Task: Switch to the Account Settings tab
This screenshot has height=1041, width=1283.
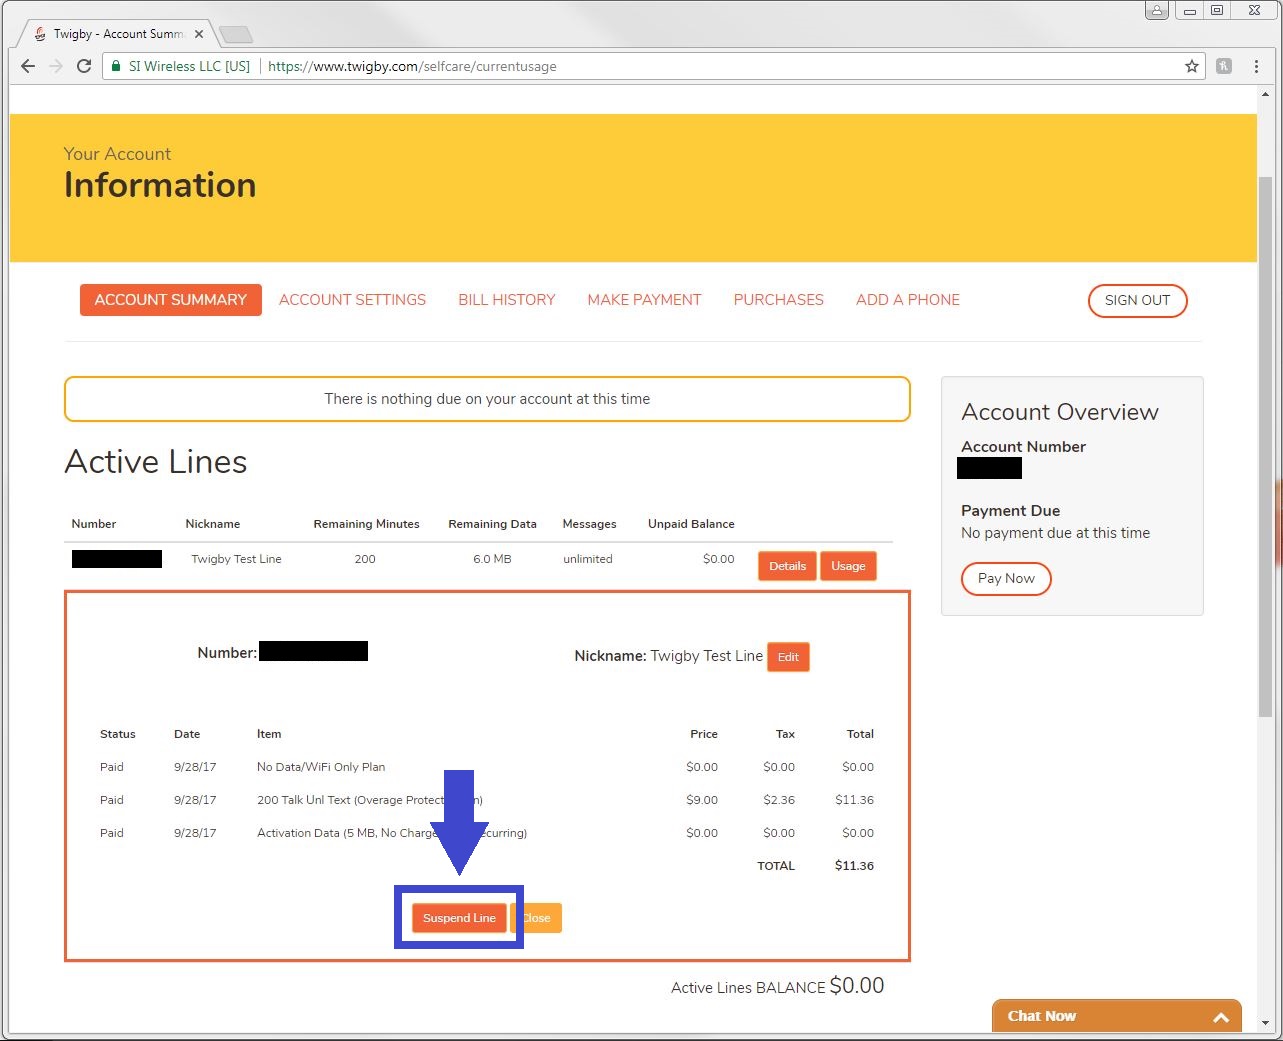Action: [x=352, y=300]
